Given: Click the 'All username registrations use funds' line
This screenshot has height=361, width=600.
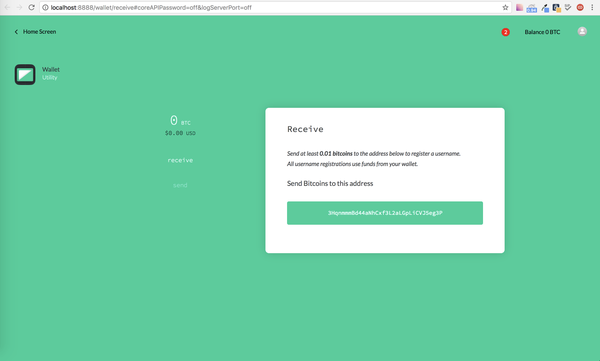Looking at the screenshot, I should 352,164.
